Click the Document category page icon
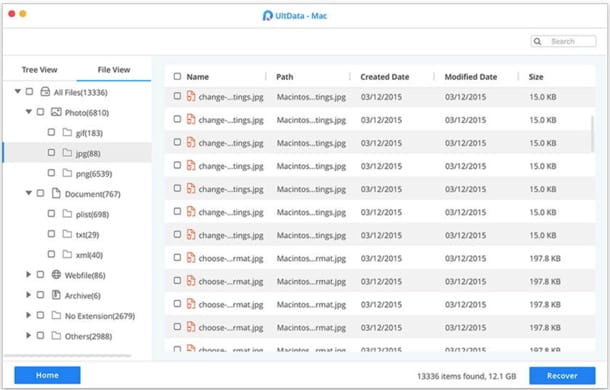The height and width of the screenshot is (390, 610). pos(56,193)
